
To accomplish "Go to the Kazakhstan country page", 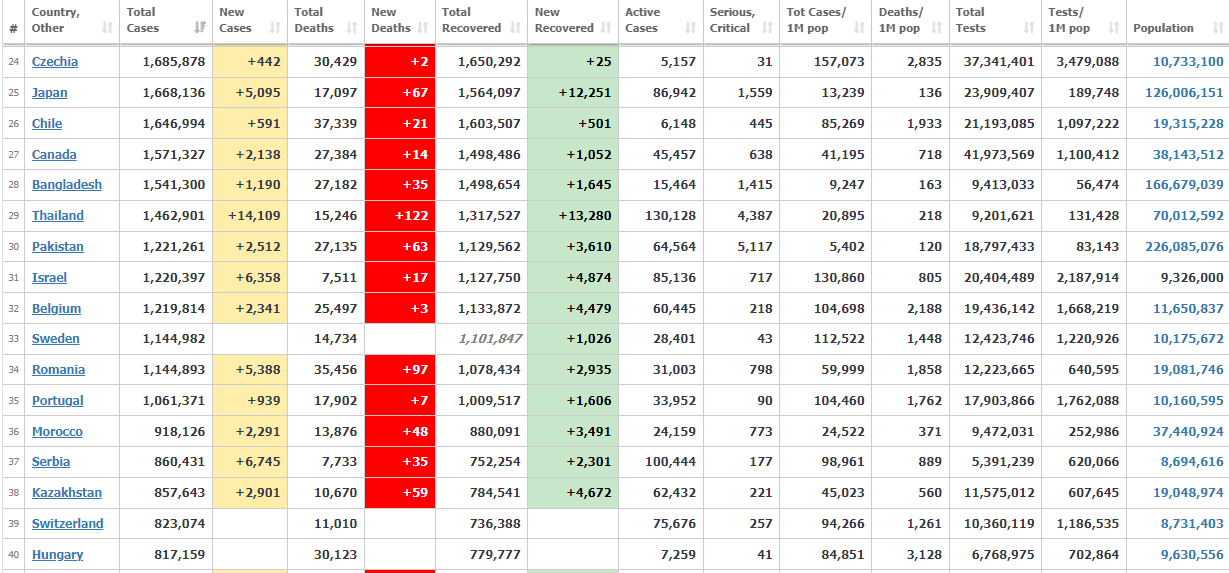I will pos(67,493).
